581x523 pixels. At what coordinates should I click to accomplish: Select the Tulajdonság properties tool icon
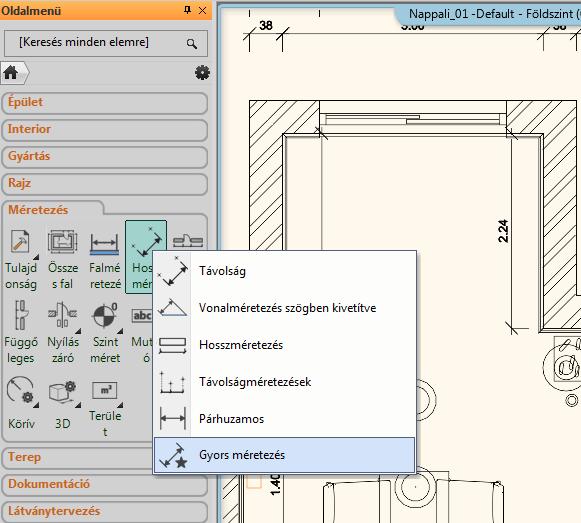click(x=21, y=242)
